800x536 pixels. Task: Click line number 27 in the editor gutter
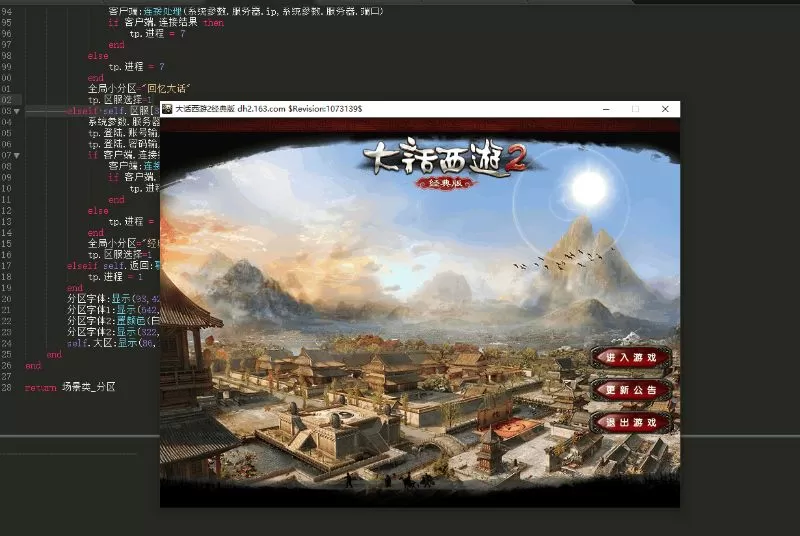pyautogui.click(x=6, y=376)
